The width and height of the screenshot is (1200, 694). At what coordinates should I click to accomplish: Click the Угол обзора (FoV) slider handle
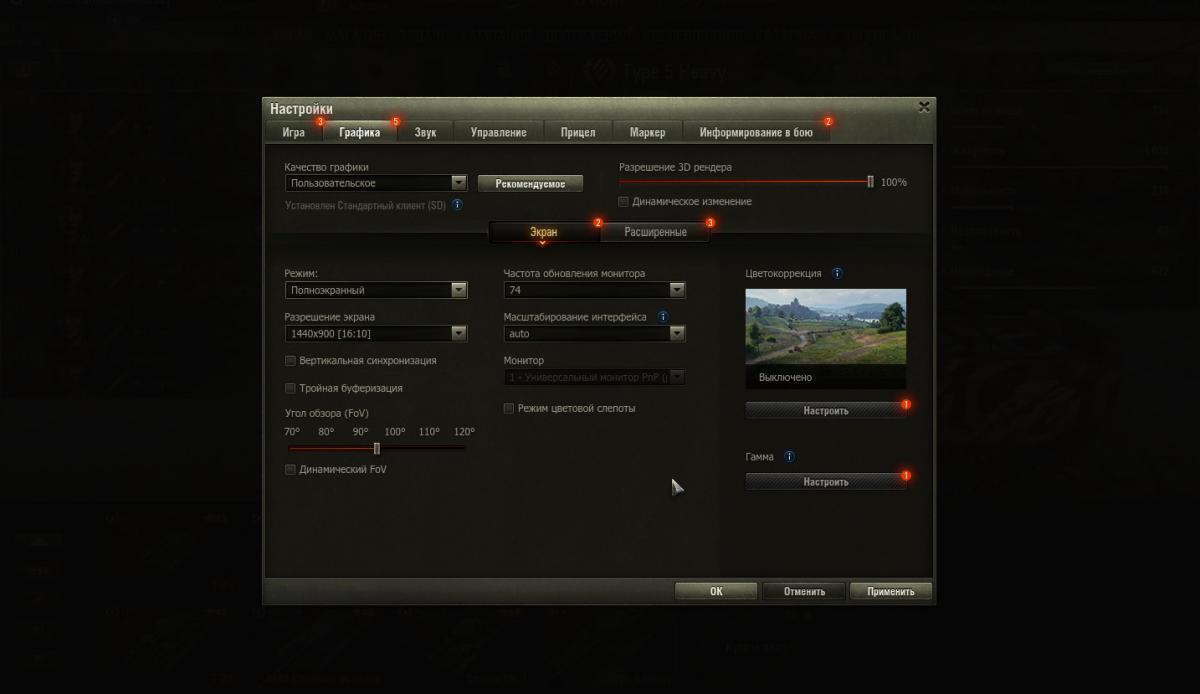[377, 448]
